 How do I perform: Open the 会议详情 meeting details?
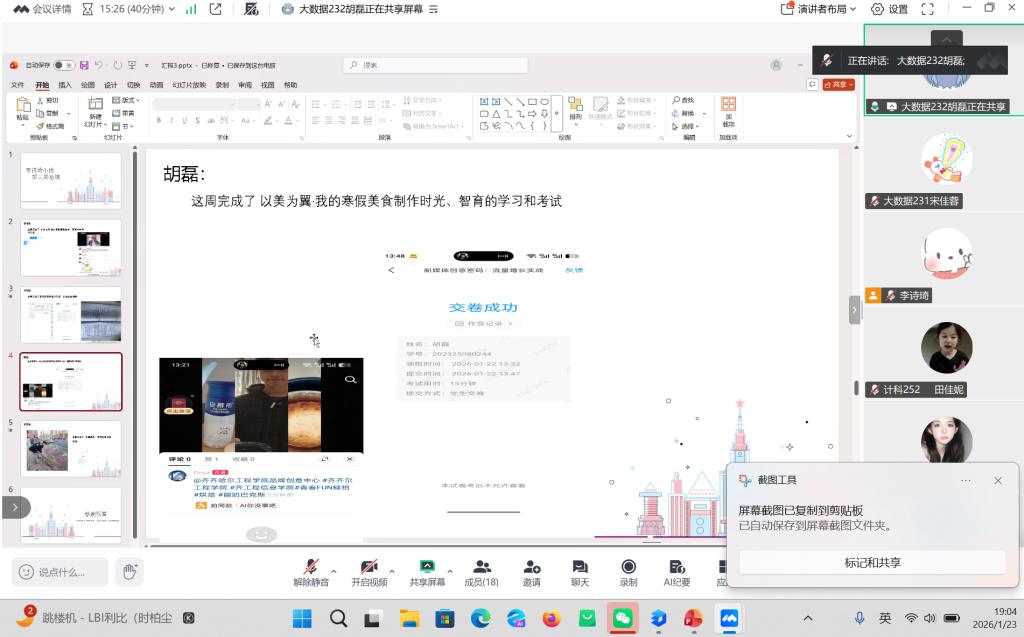coord(36,9)
